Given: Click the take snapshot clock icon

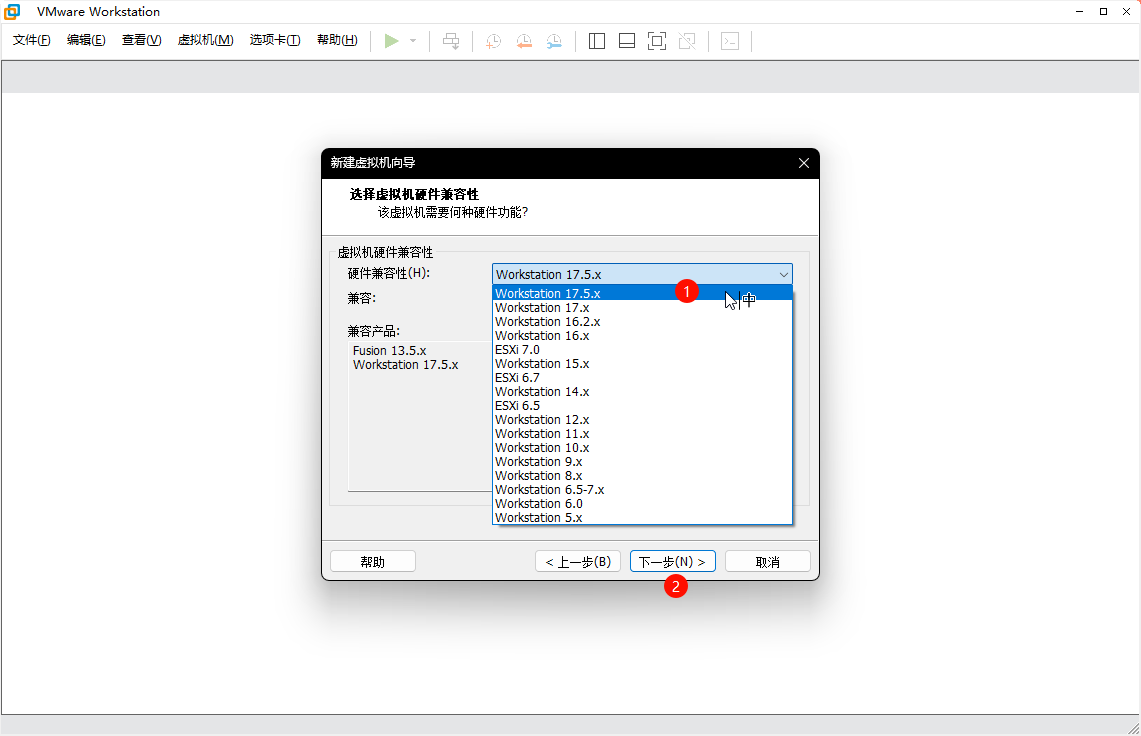Looking at the screenshot, I should [493, 41].
